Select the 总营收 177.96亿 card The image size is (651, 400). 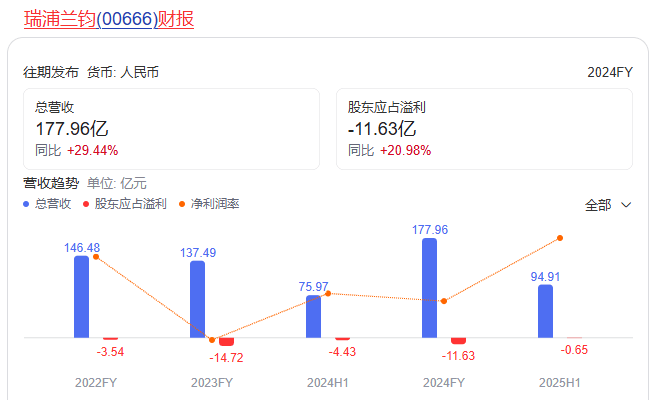[x=171, y=129]
